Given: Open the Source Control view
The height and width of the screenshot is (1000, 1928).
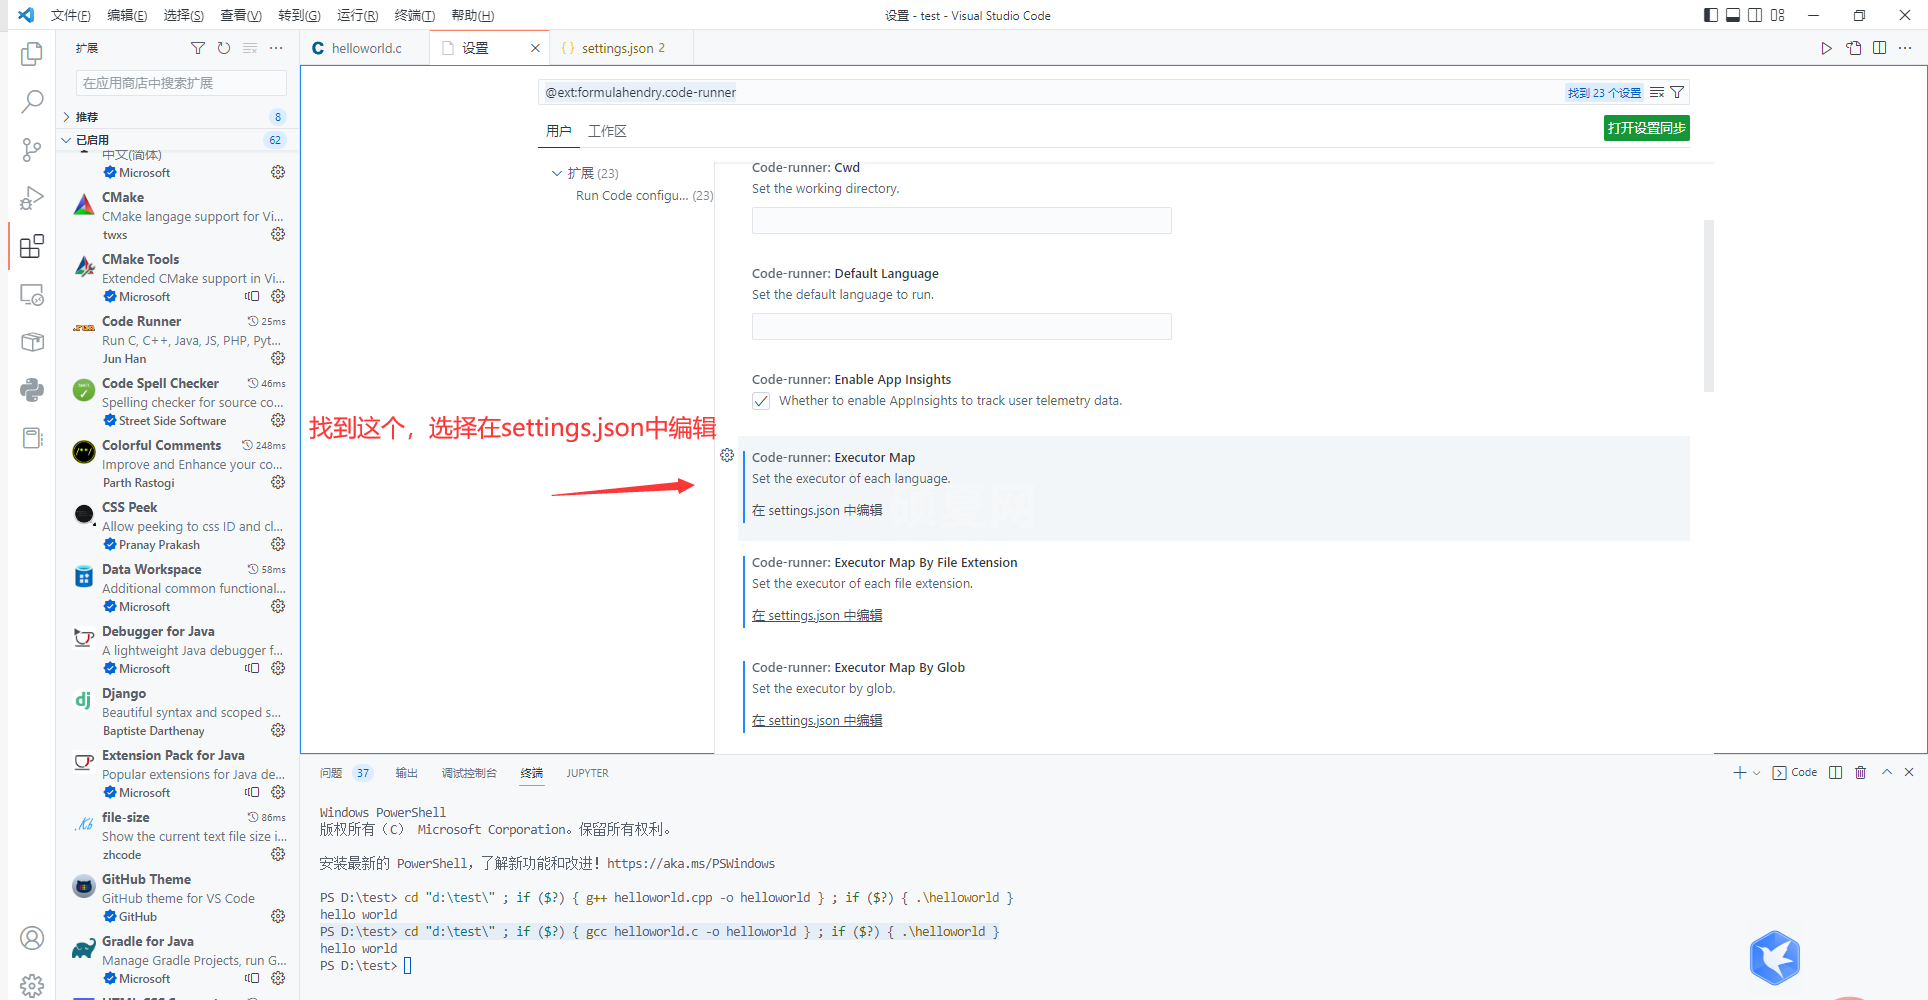Looking at the screenshot, I should coord(32,150).
